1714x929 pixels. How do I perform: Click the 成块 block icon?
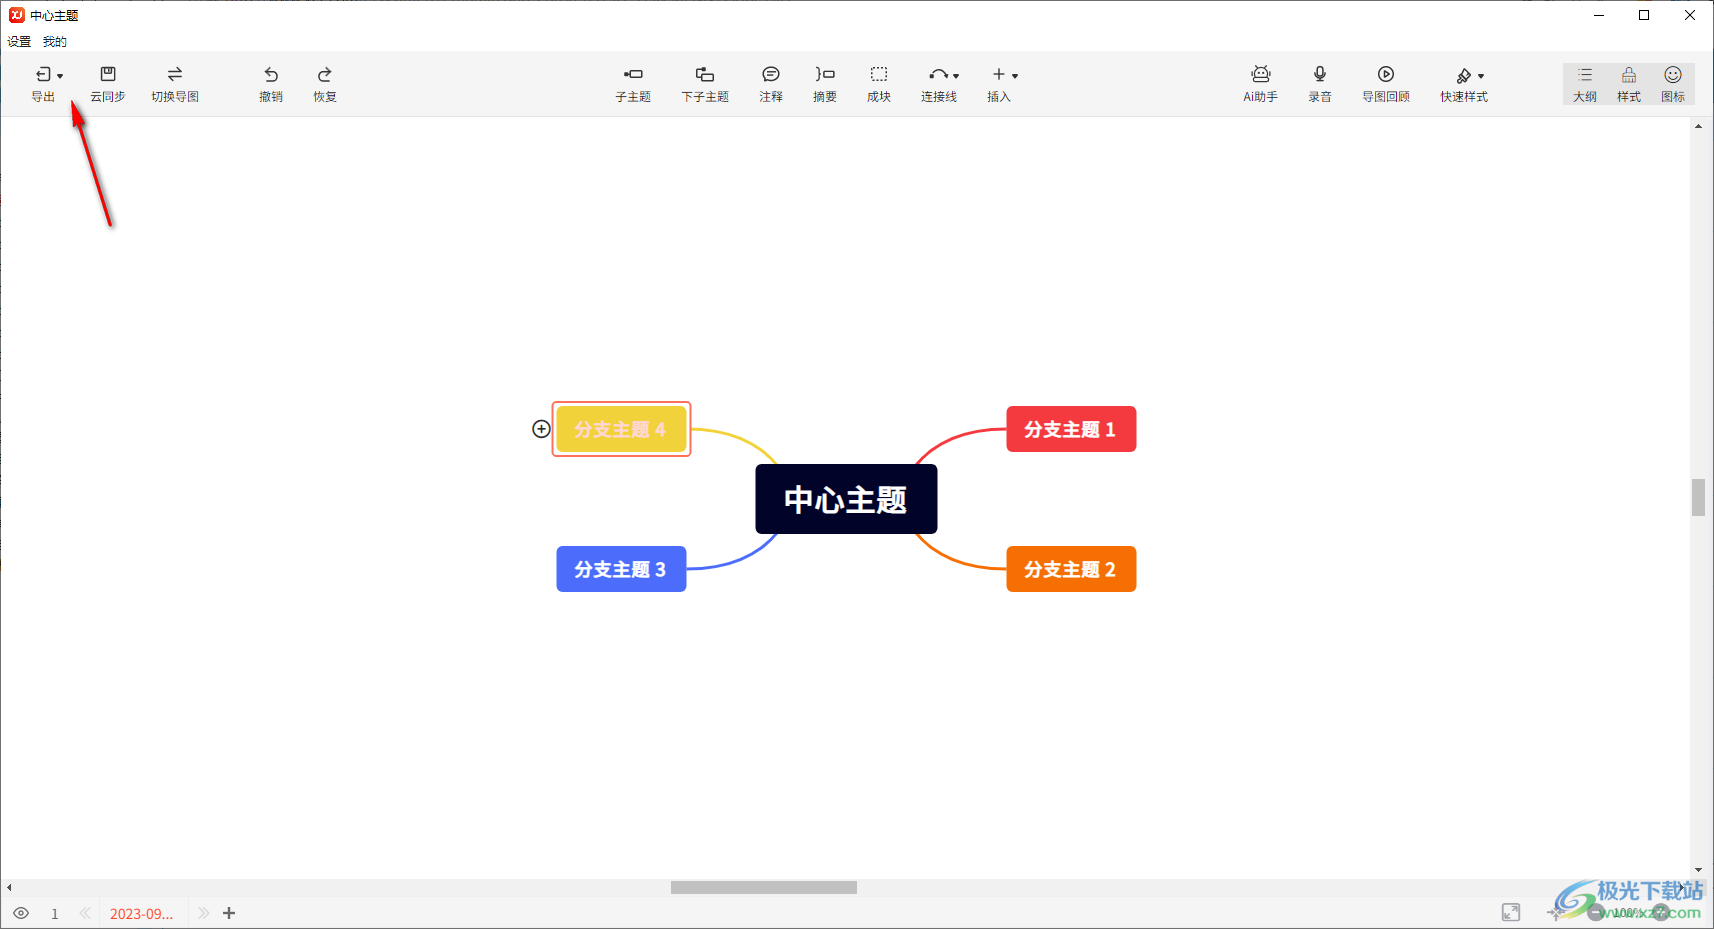coord(879,74)
